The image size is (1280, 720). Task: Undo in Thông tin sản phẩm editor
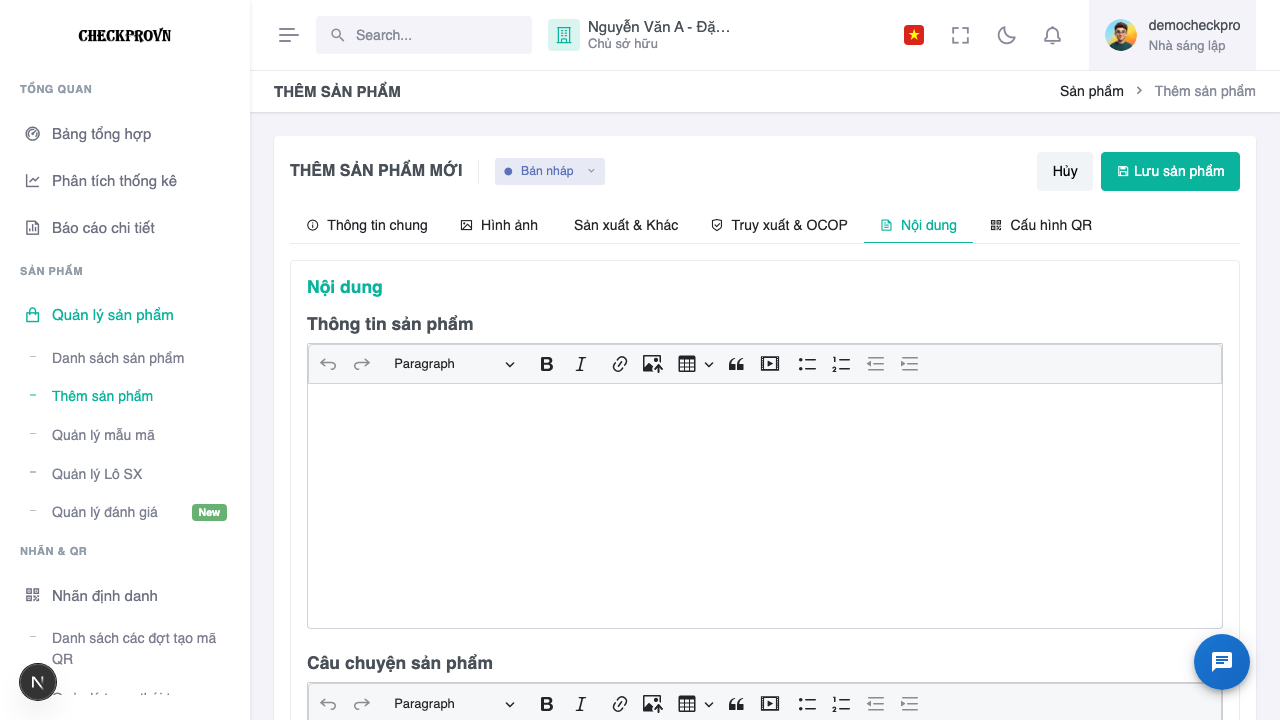click(328, 364)
